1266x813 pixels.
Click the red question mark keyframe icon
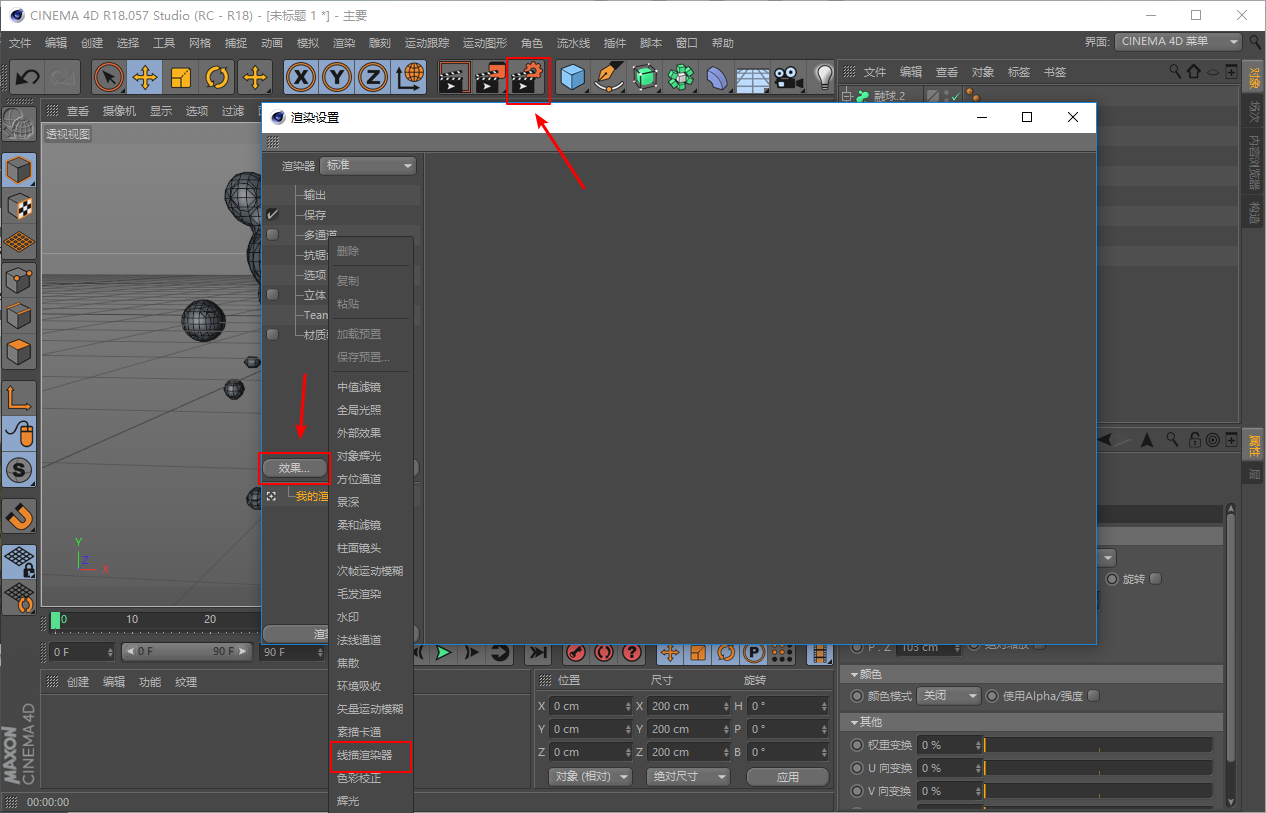632,652
